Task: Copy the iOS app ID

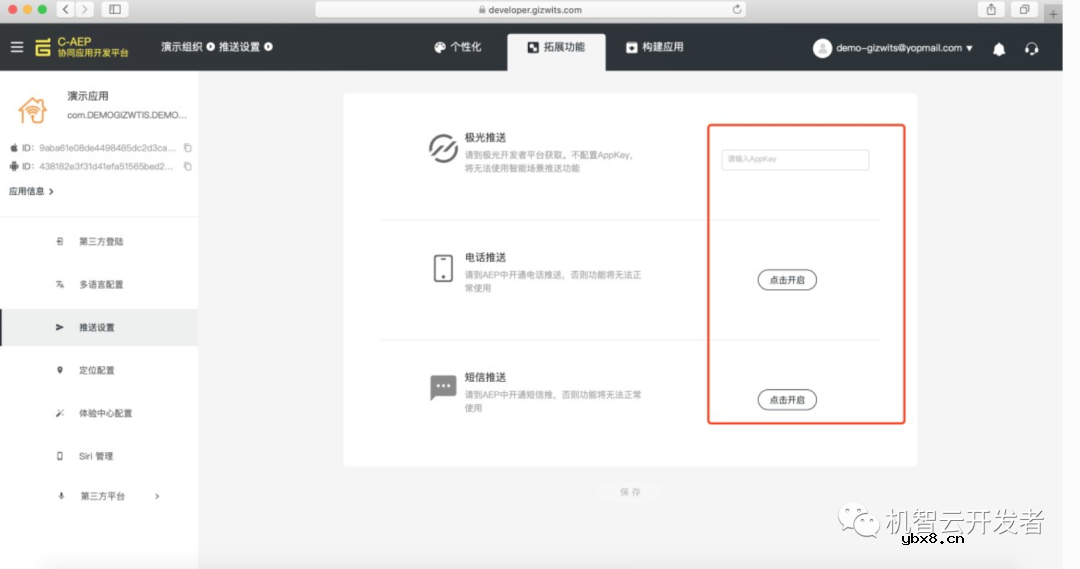Action: click(187, 147)
